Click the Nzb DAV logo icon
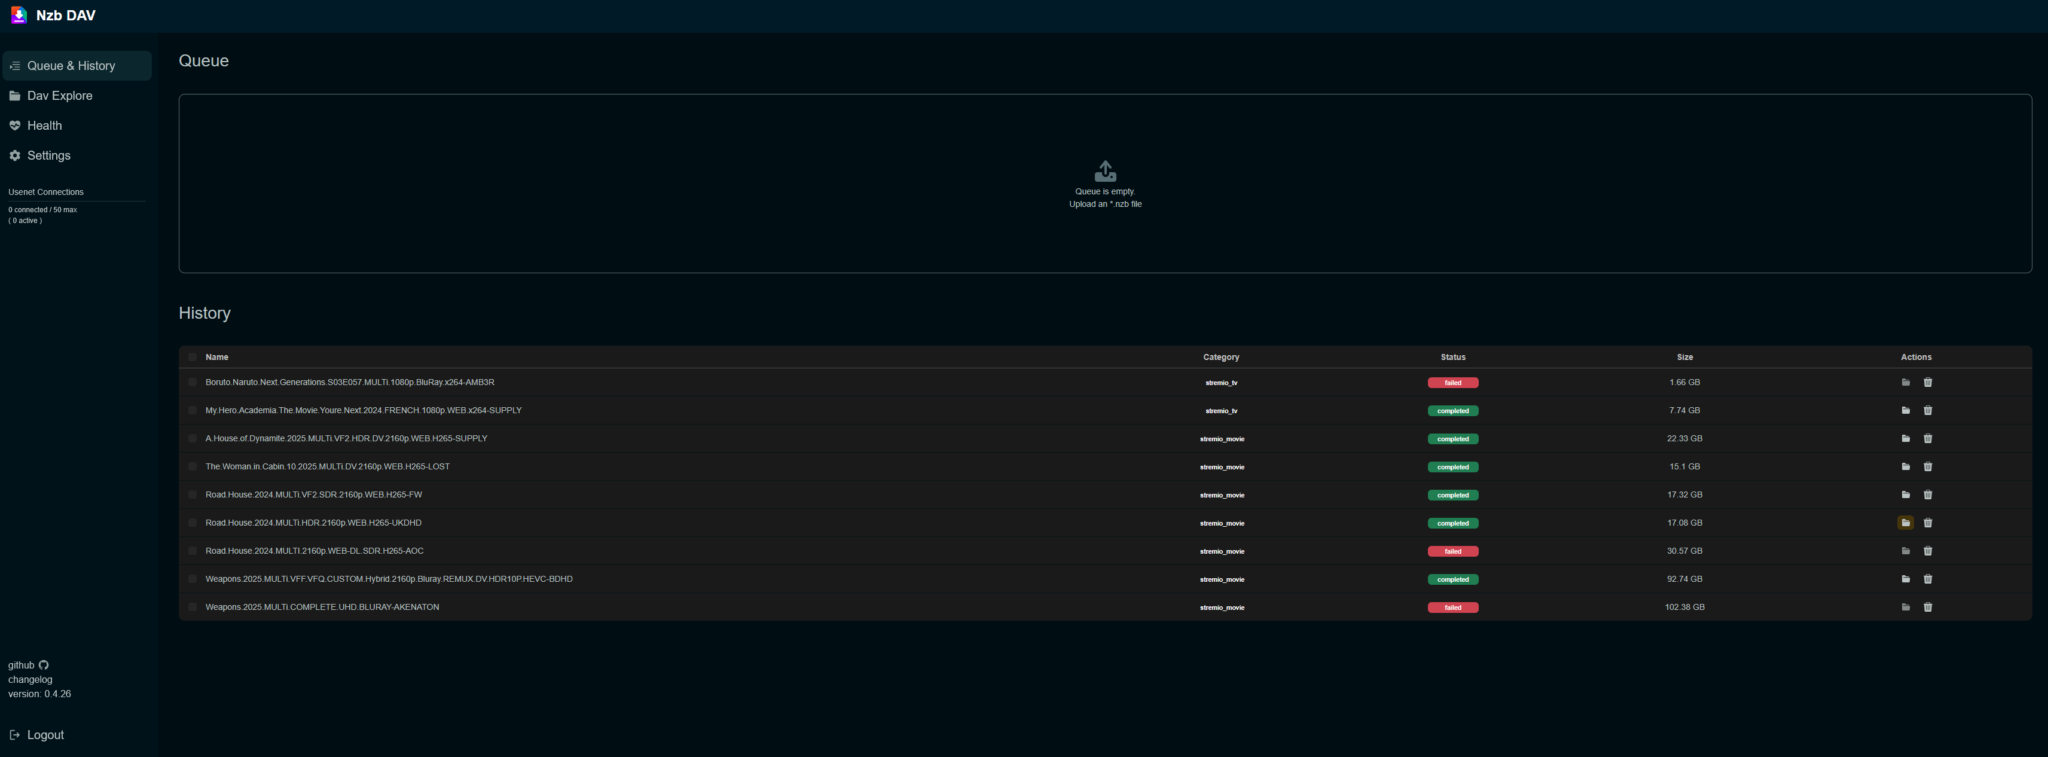This screenshot has height=757, width=2048. coord(18,15)
